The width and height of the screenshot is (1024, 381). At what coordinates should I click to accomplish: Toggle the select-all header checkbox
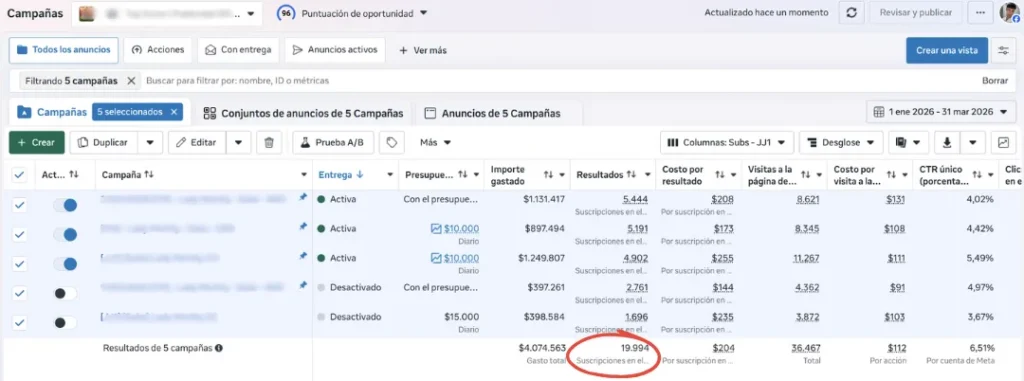pos(20,174)
